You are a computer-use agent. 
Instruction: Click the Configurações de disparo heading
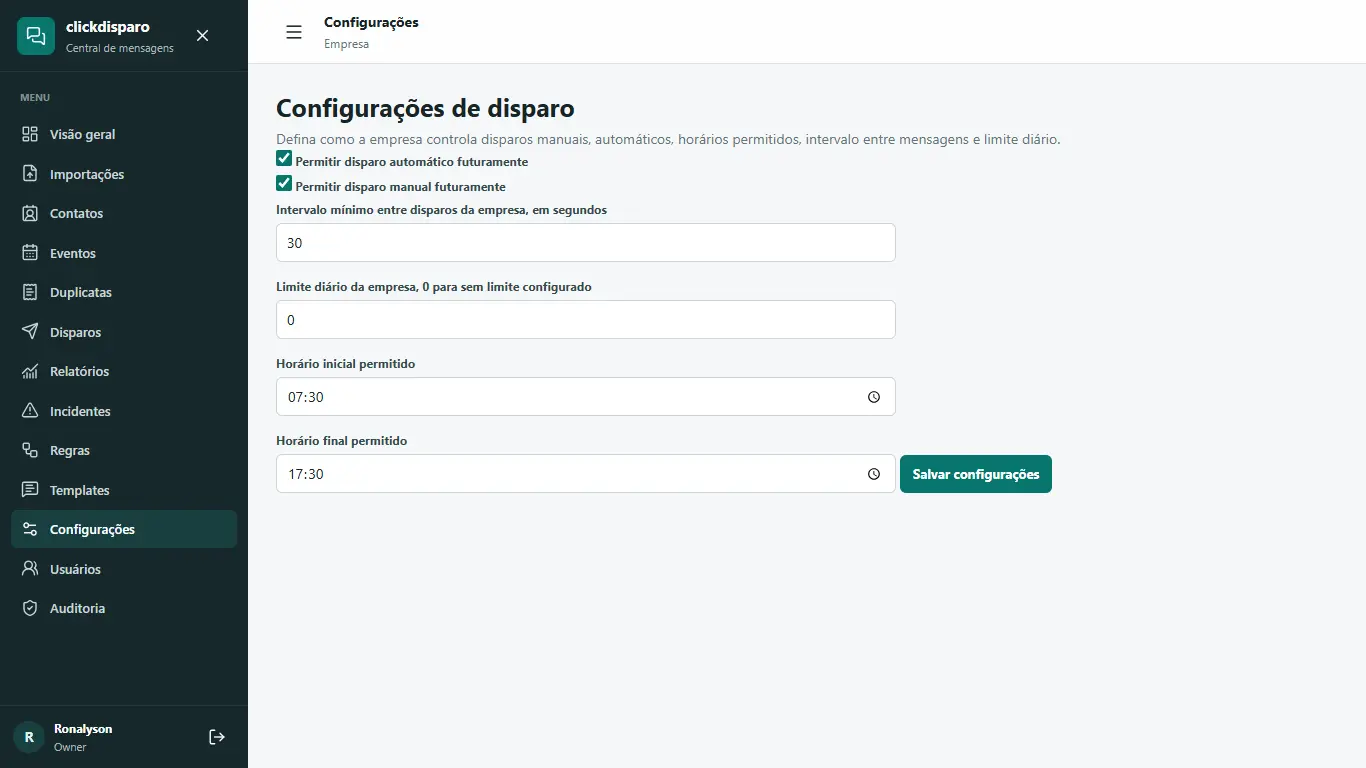425,108
